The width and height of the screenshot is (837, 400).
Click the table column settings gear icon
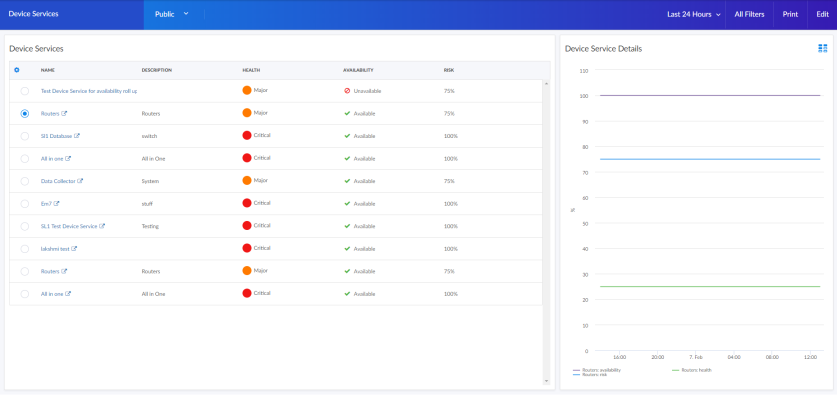pyautogui.click(x=17, y=70)
